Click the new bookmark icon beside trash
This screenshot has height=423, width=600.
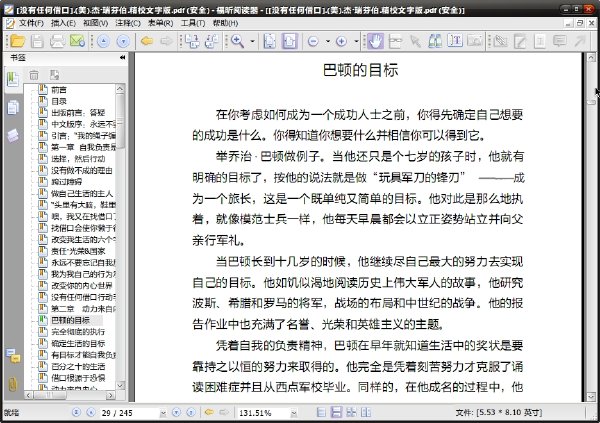click(54, 75)
